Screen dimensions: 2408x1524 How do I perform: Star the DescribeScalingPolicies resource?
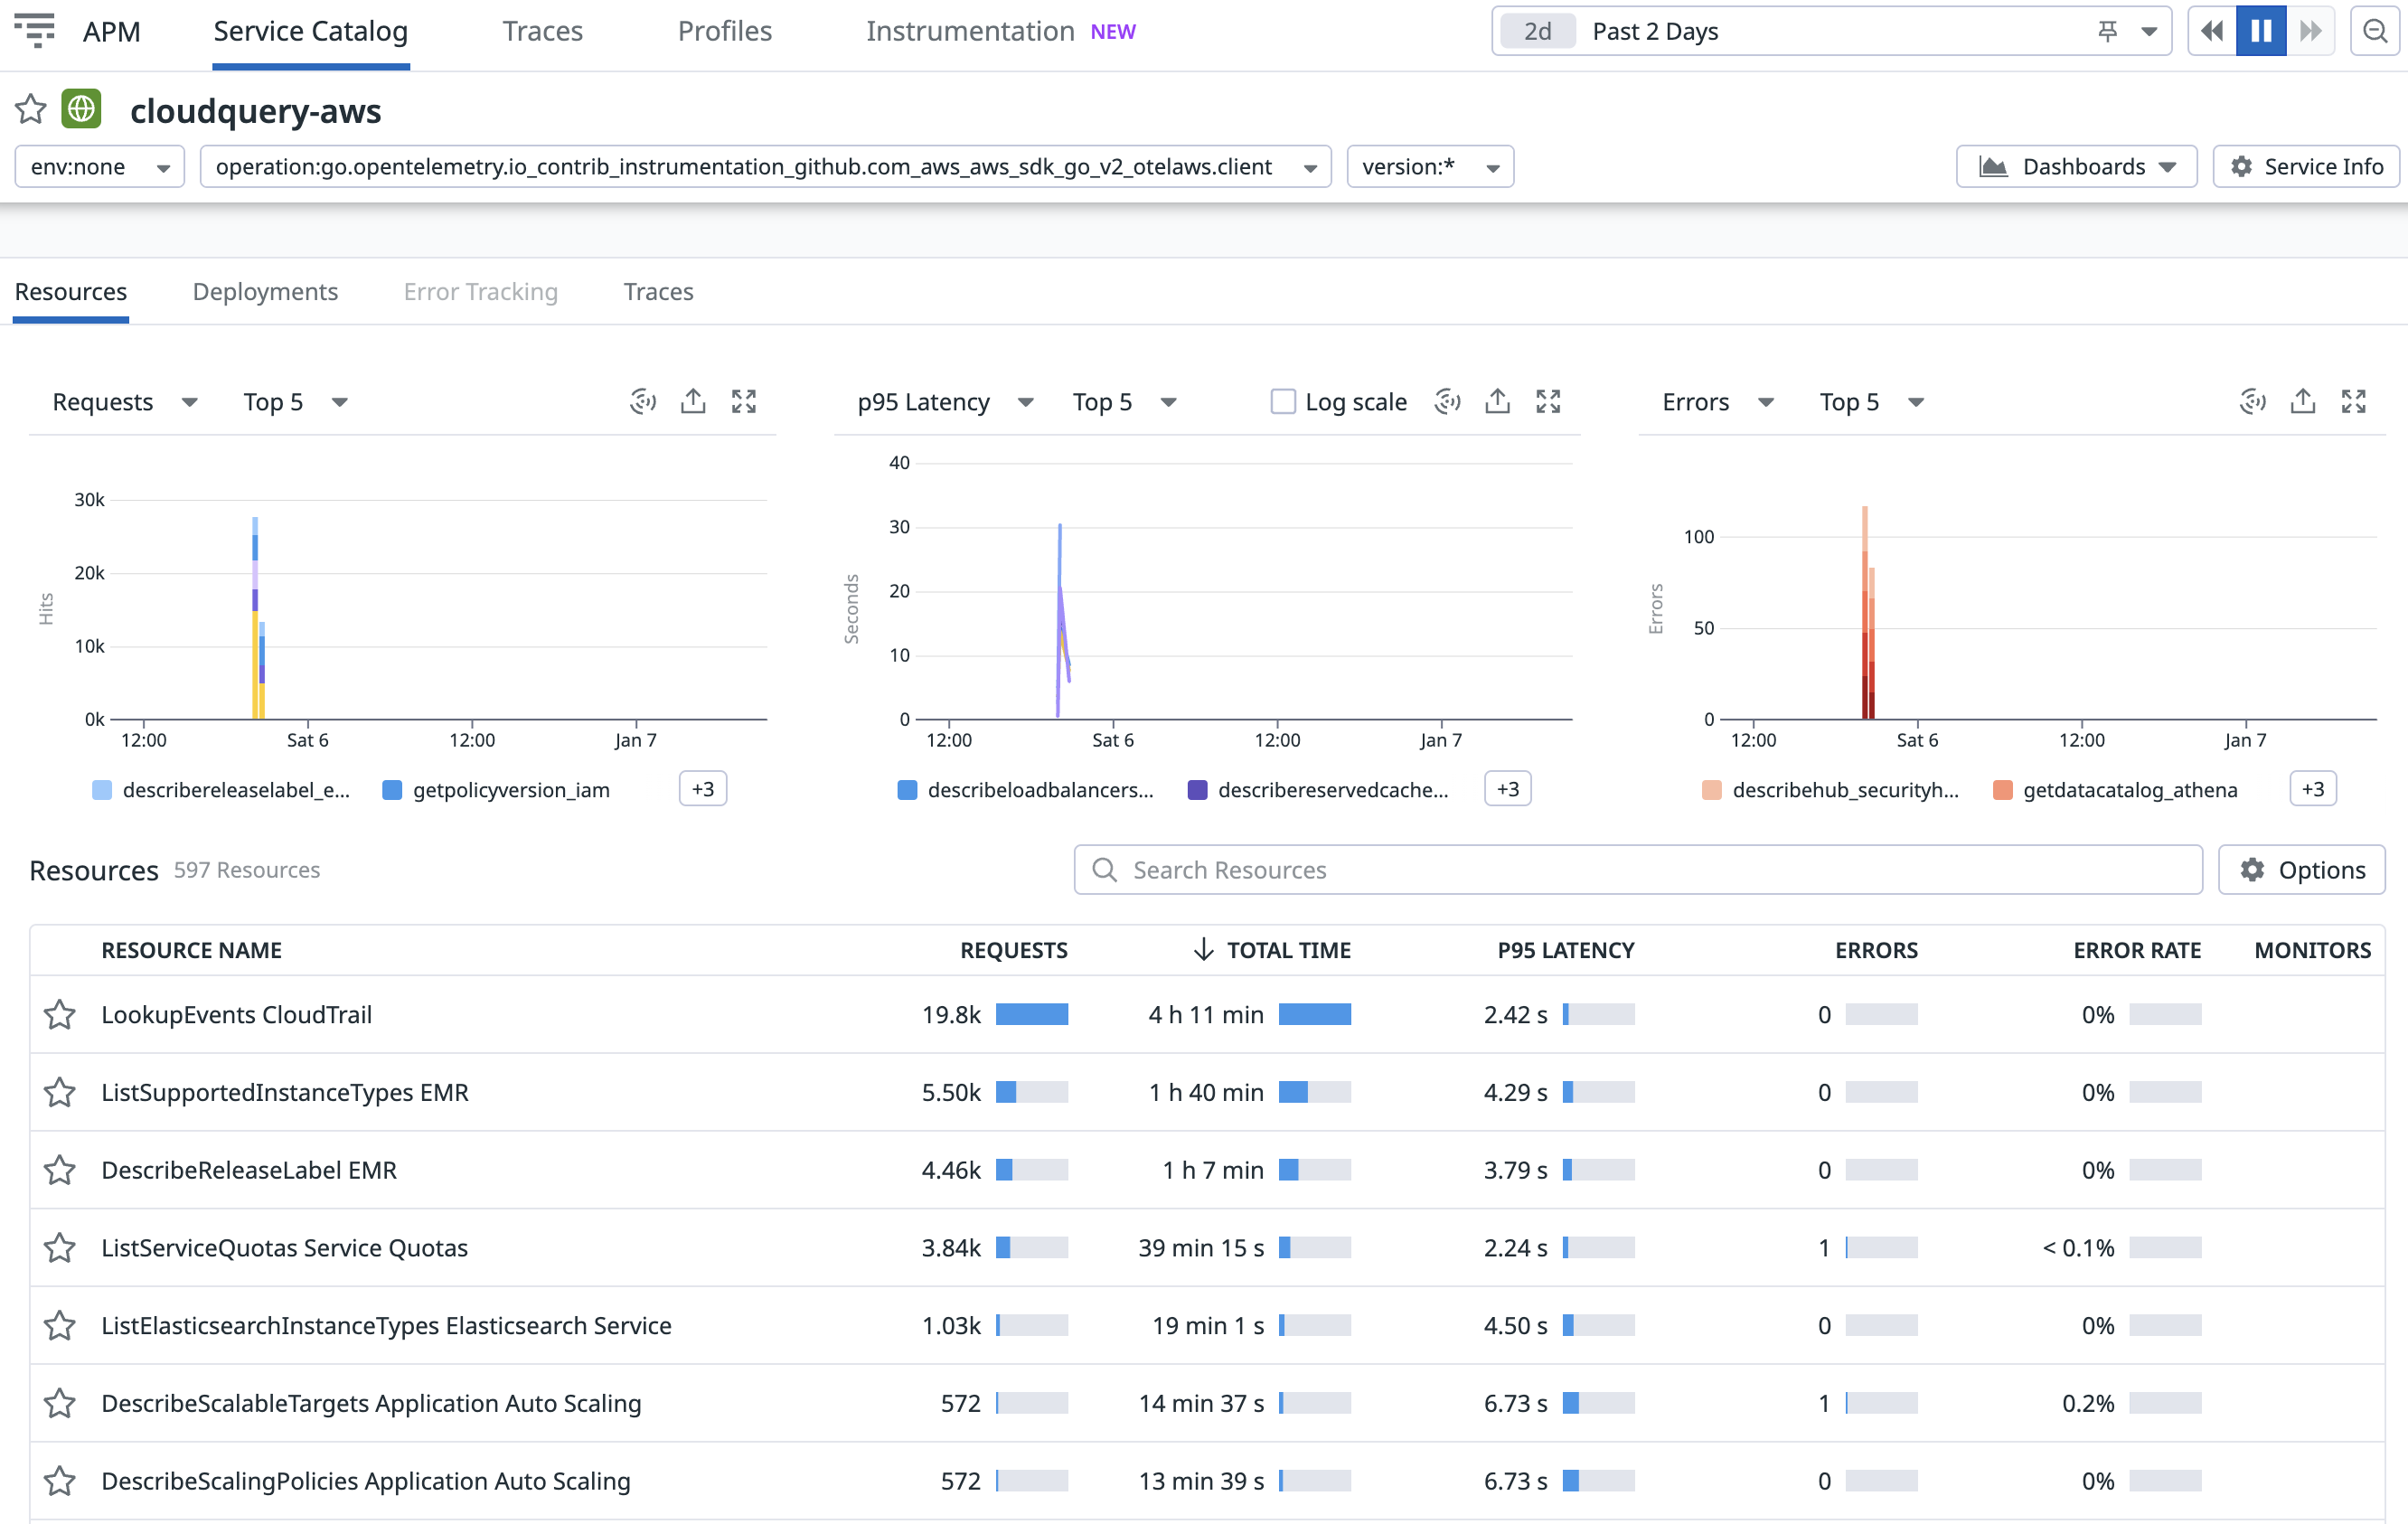[60, 1481]
